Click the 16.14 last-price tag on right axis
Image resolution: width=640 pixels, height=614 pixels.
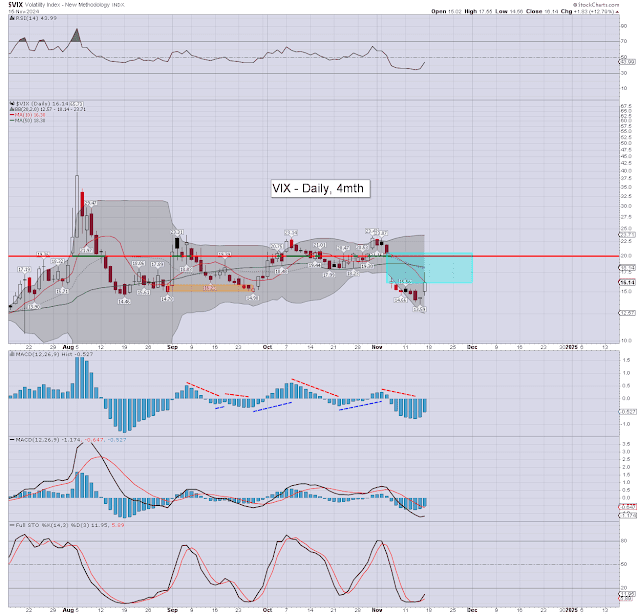pos(628,282)
